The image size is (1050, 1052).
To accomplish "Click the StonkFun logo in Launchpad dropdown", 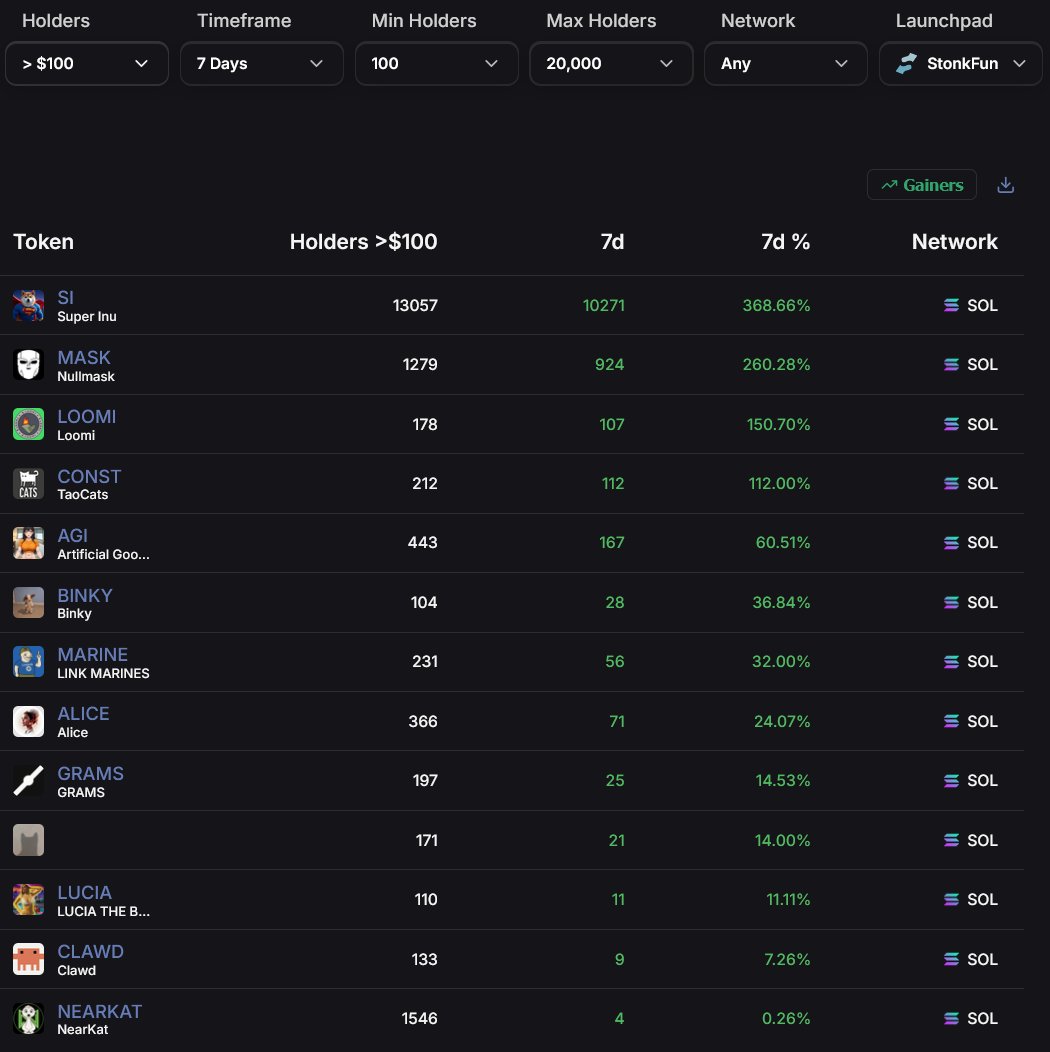I will pyautogui.click(x=906, y=64).
